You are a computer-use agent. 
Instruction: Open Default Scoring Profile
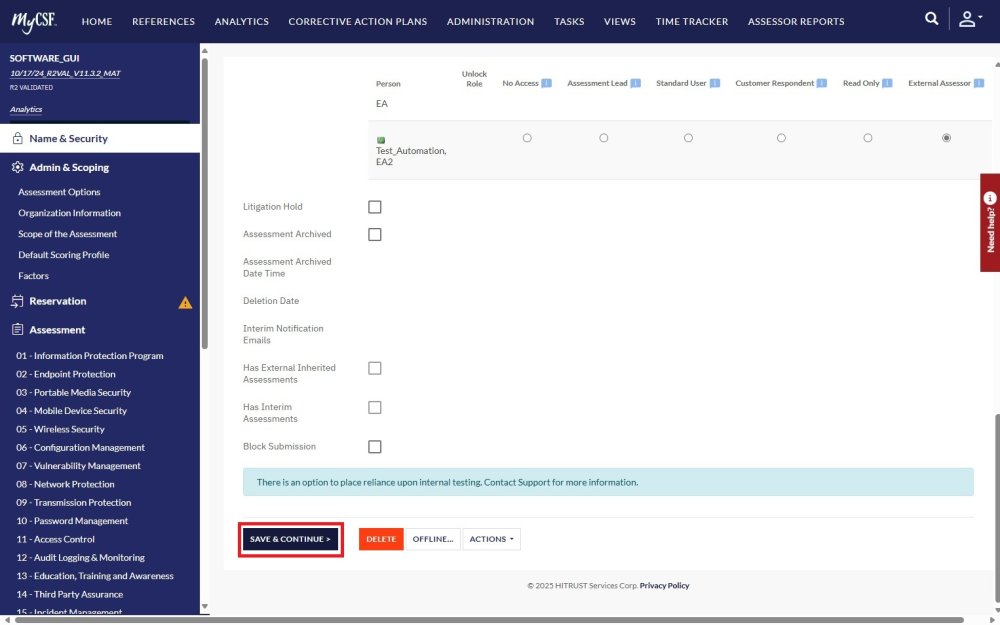[64, 255]
